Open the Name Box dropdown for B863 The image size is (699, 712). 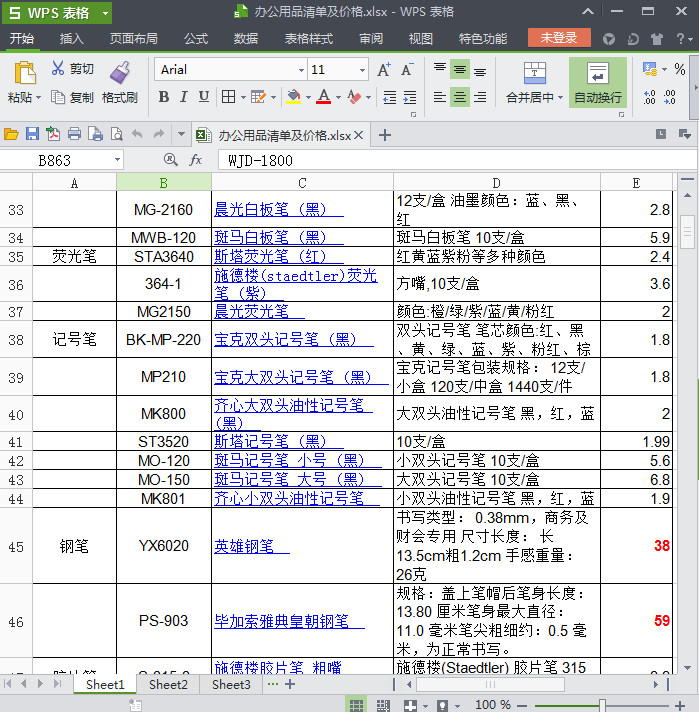pyautogui.click(x=117, y=160)
